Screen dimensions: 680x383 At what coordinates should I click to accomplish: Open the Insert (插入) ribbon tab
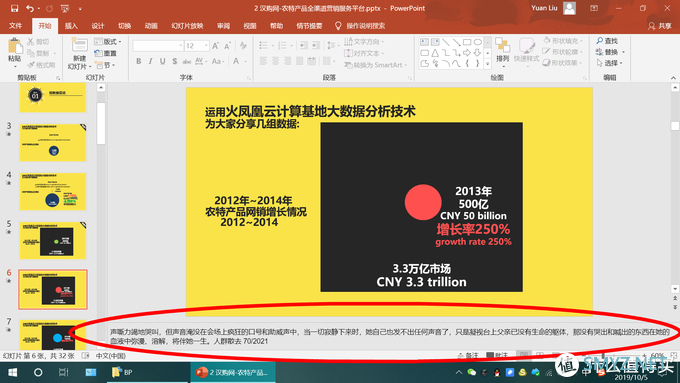(71, 26)
